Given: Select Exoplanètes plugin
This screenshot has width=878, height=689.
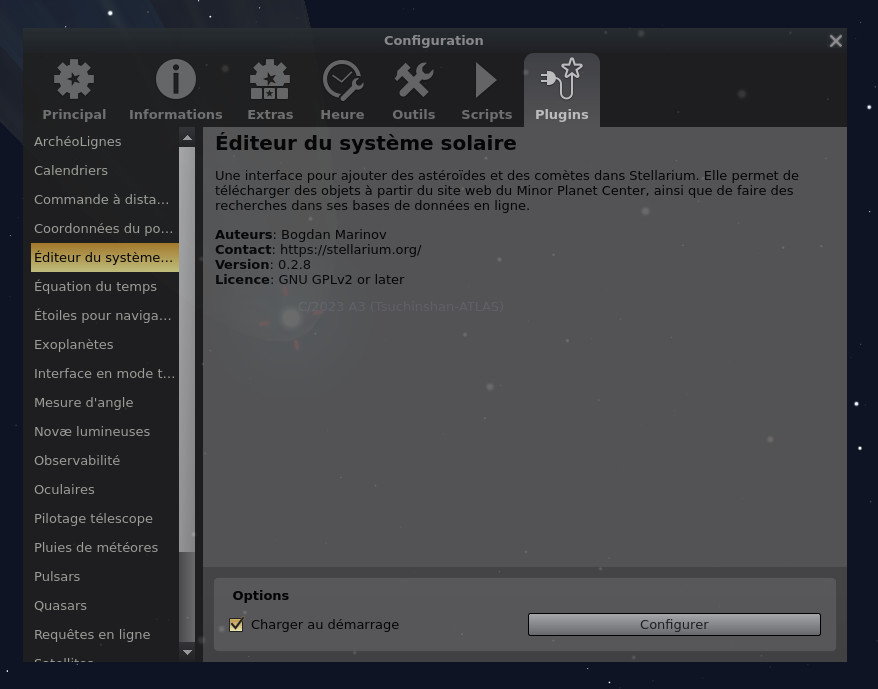Looking at the screenshot, I should pyautogui.click(x=105, y=344).
